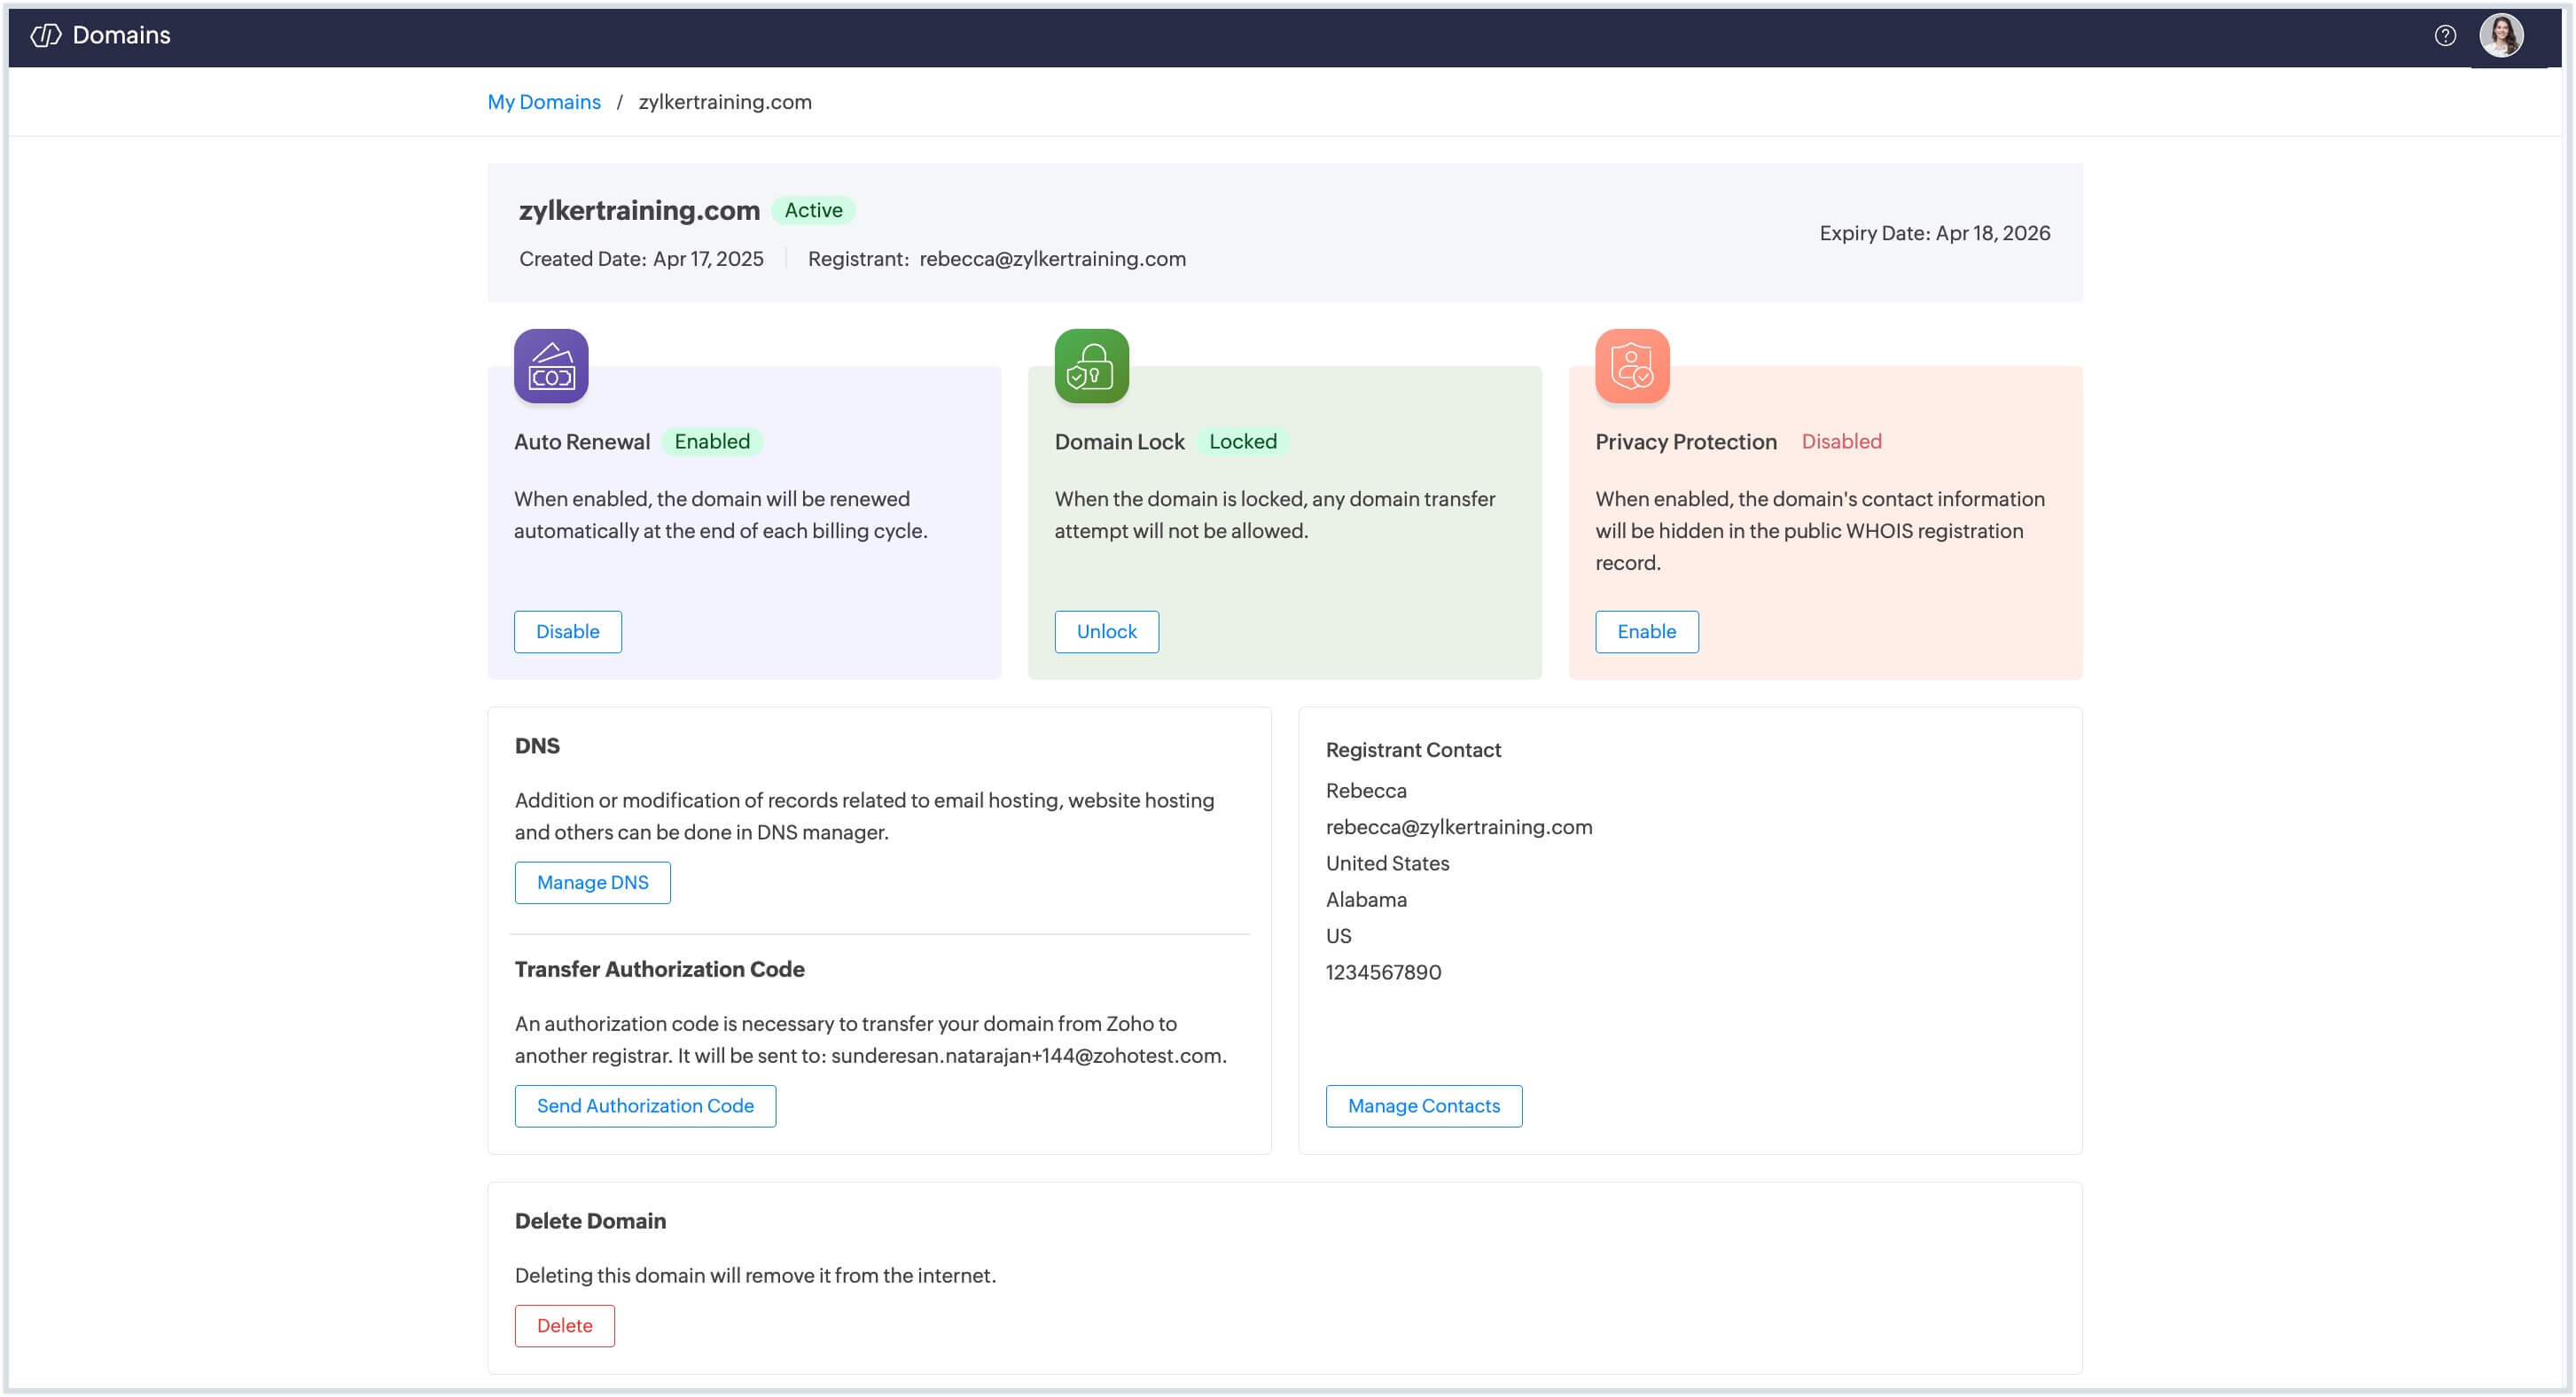
Task: Click the Expiry Date Apr 18, 2026 text
Action: (x=1934, y=233)
